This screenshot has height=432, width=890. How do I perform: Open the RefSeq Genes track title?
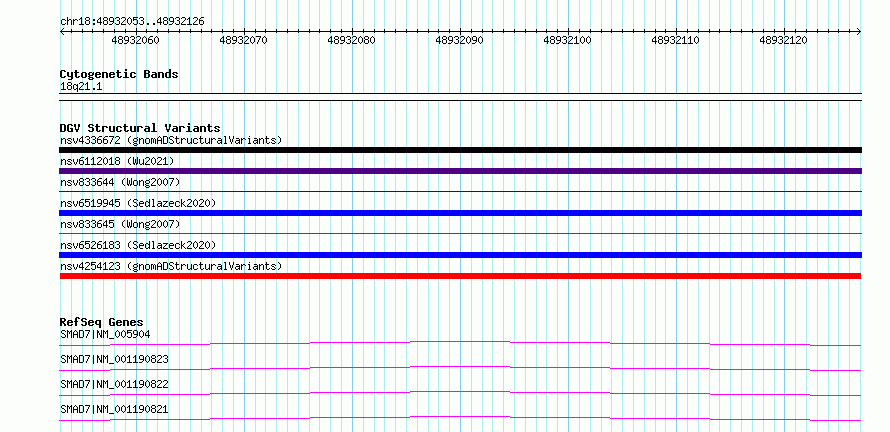(x=102, y=322)
